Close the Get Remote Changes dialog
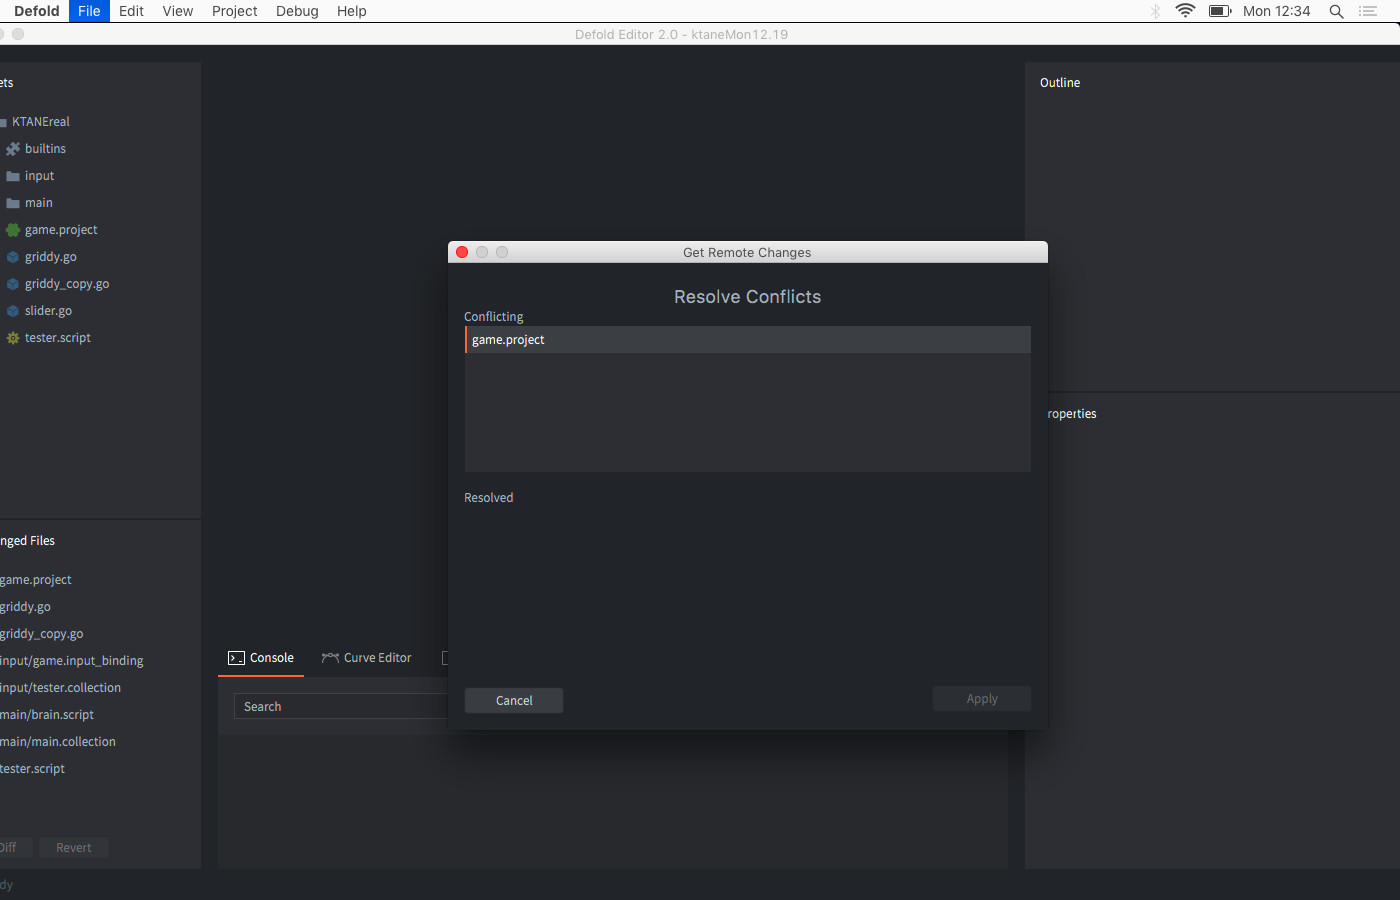Image resolution: width=1400 pixels, height=900 pixels. coord(462,252)
